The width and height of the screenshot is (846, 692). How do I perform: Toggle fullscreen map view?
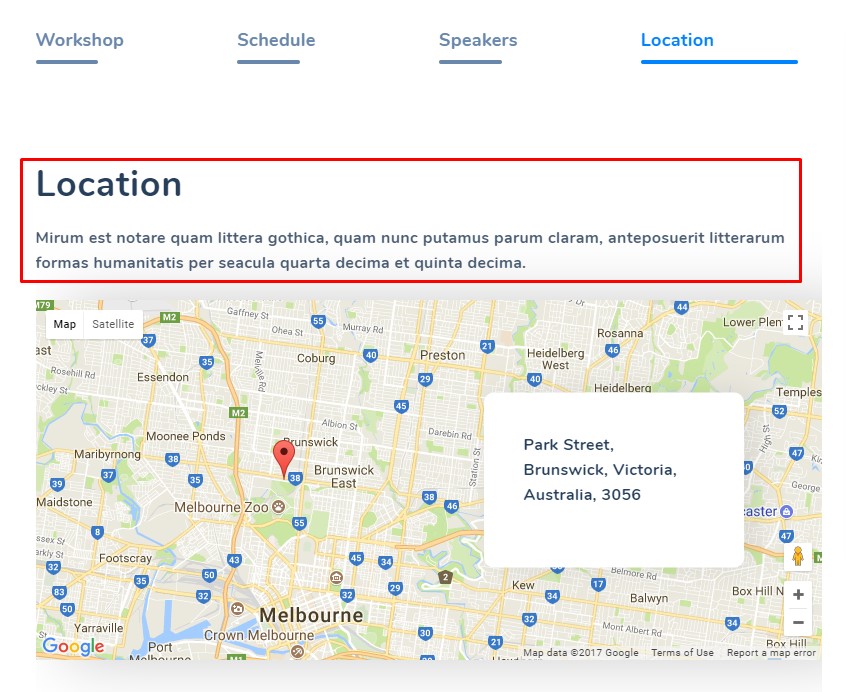(x=795, y=322)
